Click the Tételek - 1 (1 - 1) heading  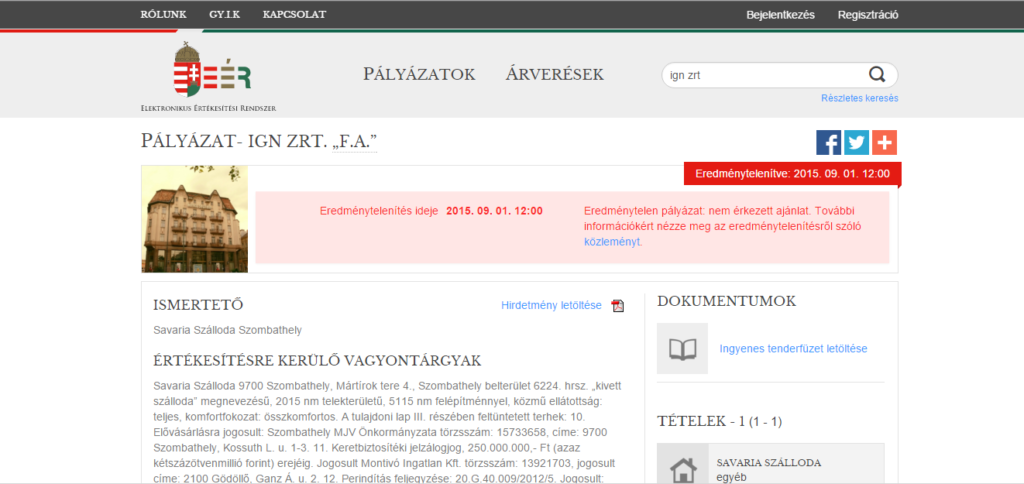(719, 422)
